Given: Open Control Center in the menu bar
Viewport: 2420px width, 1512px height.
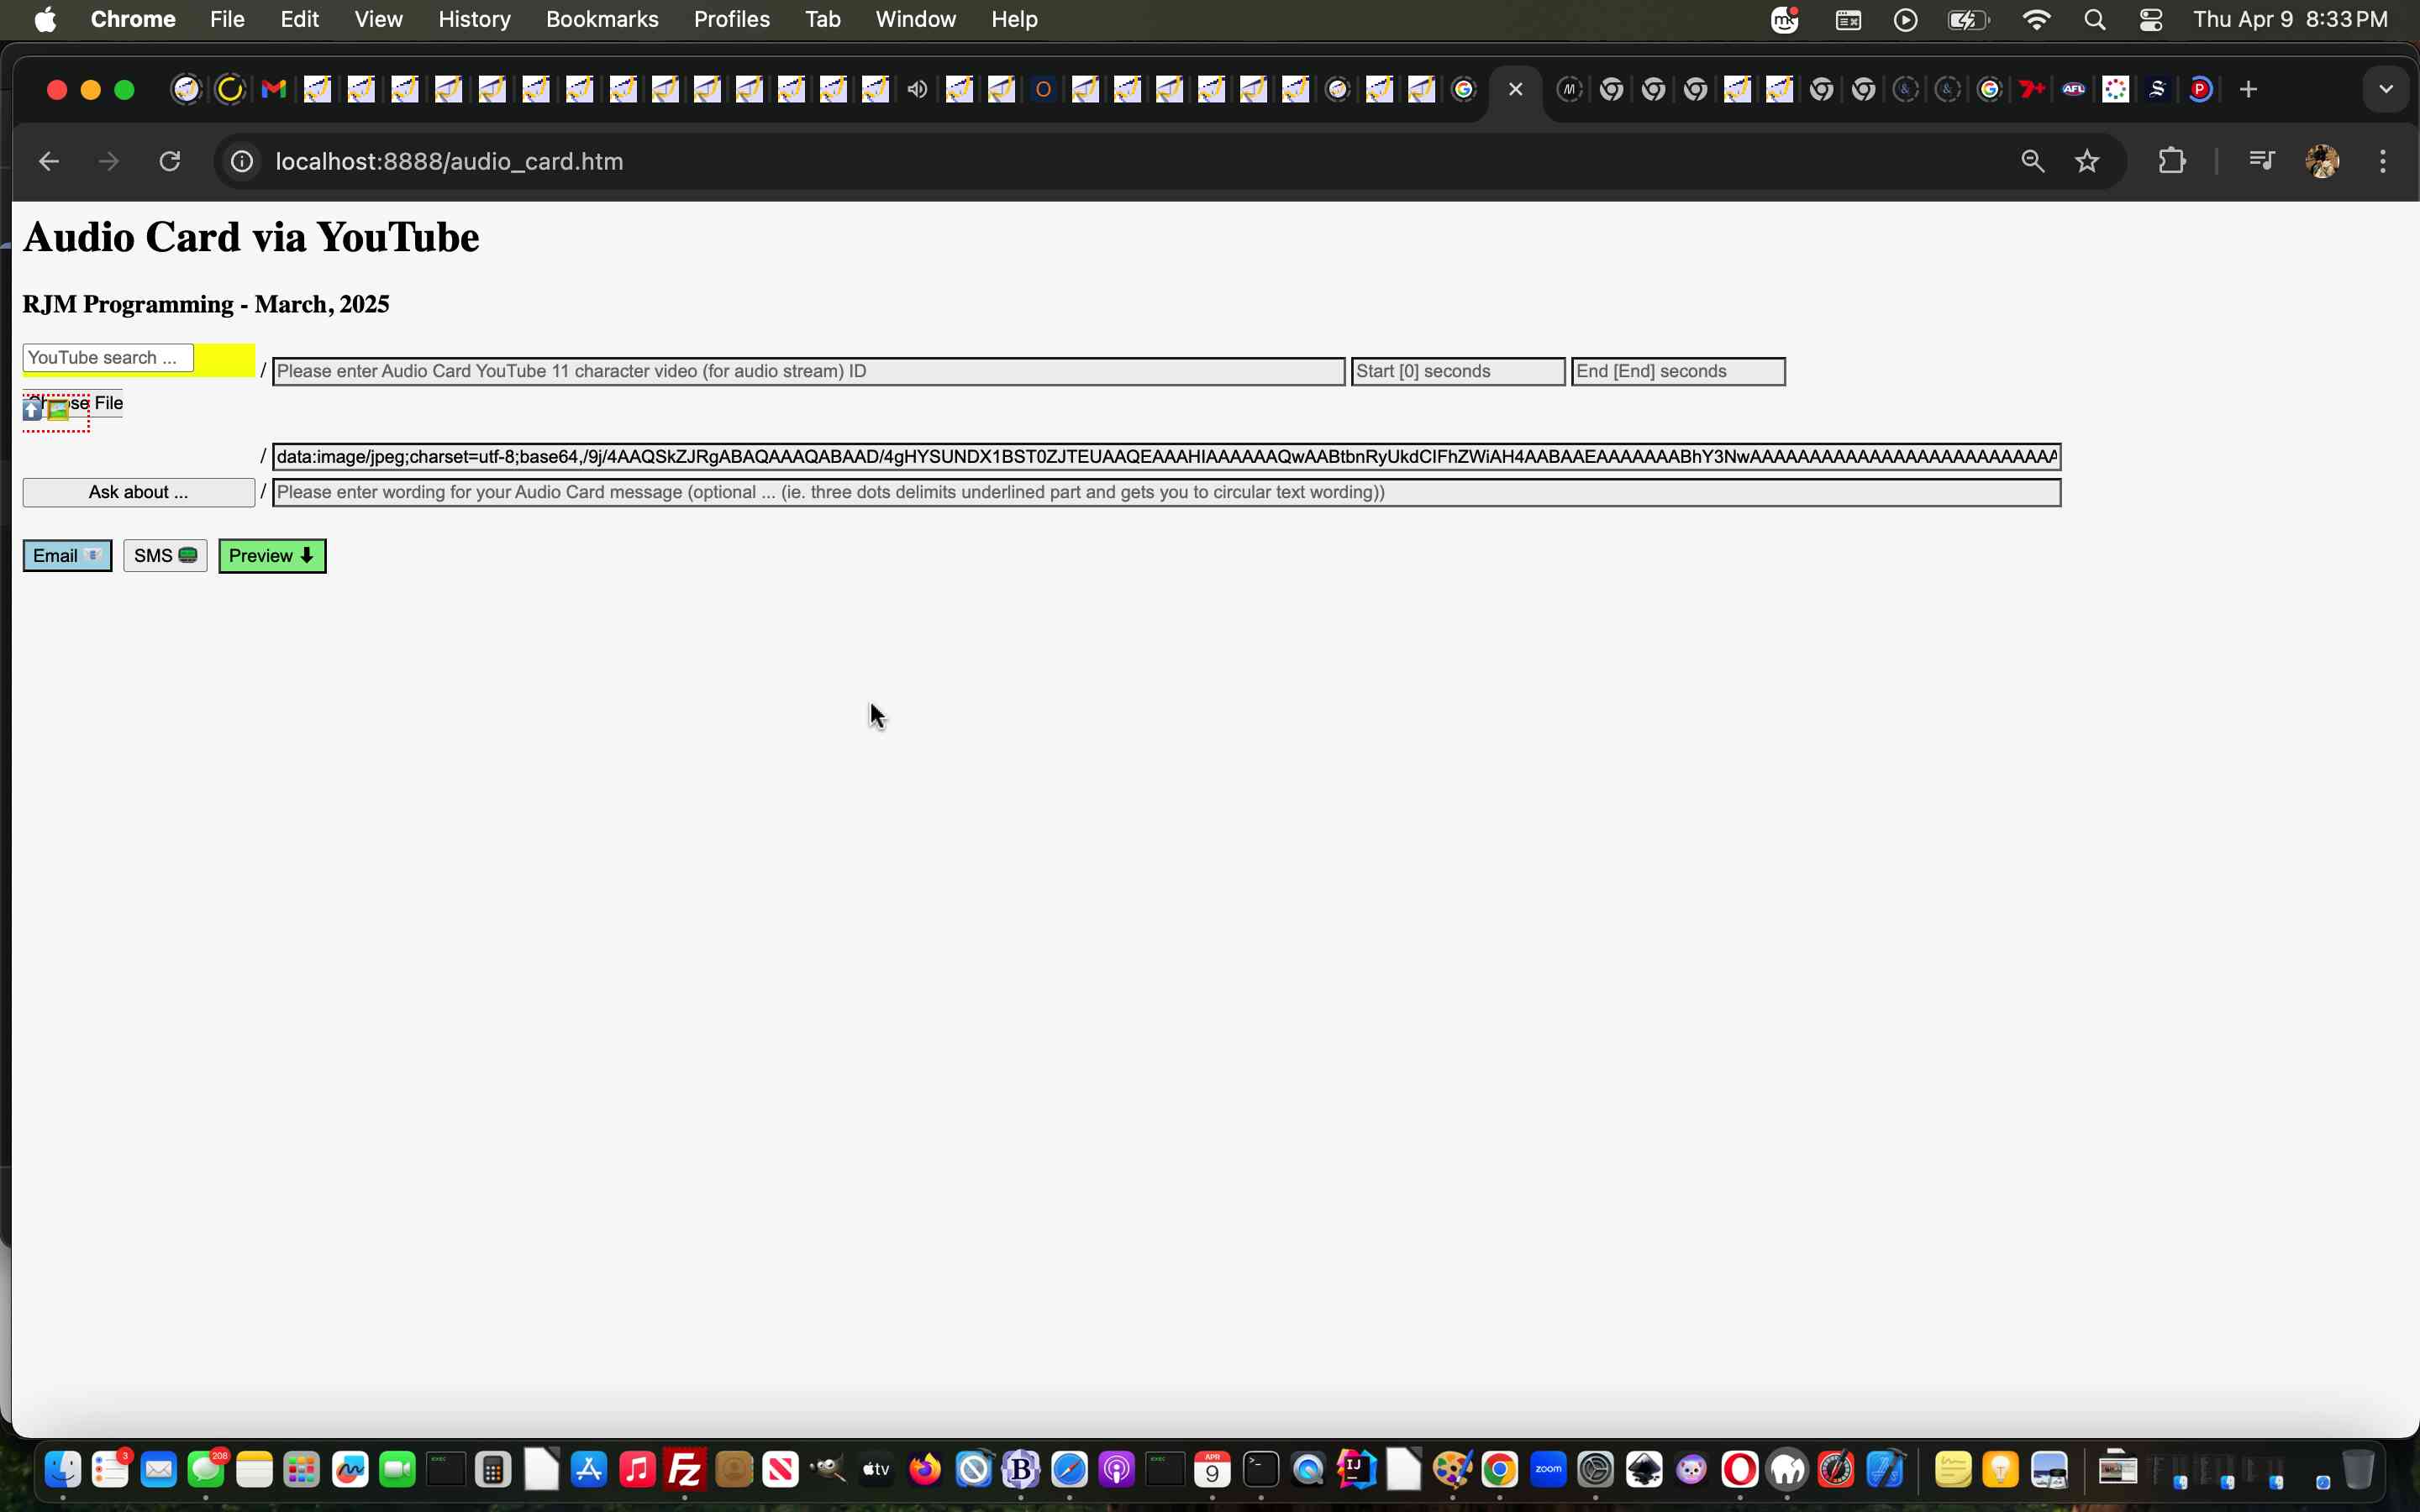Looking at the screenshot, I should 2151,19.
